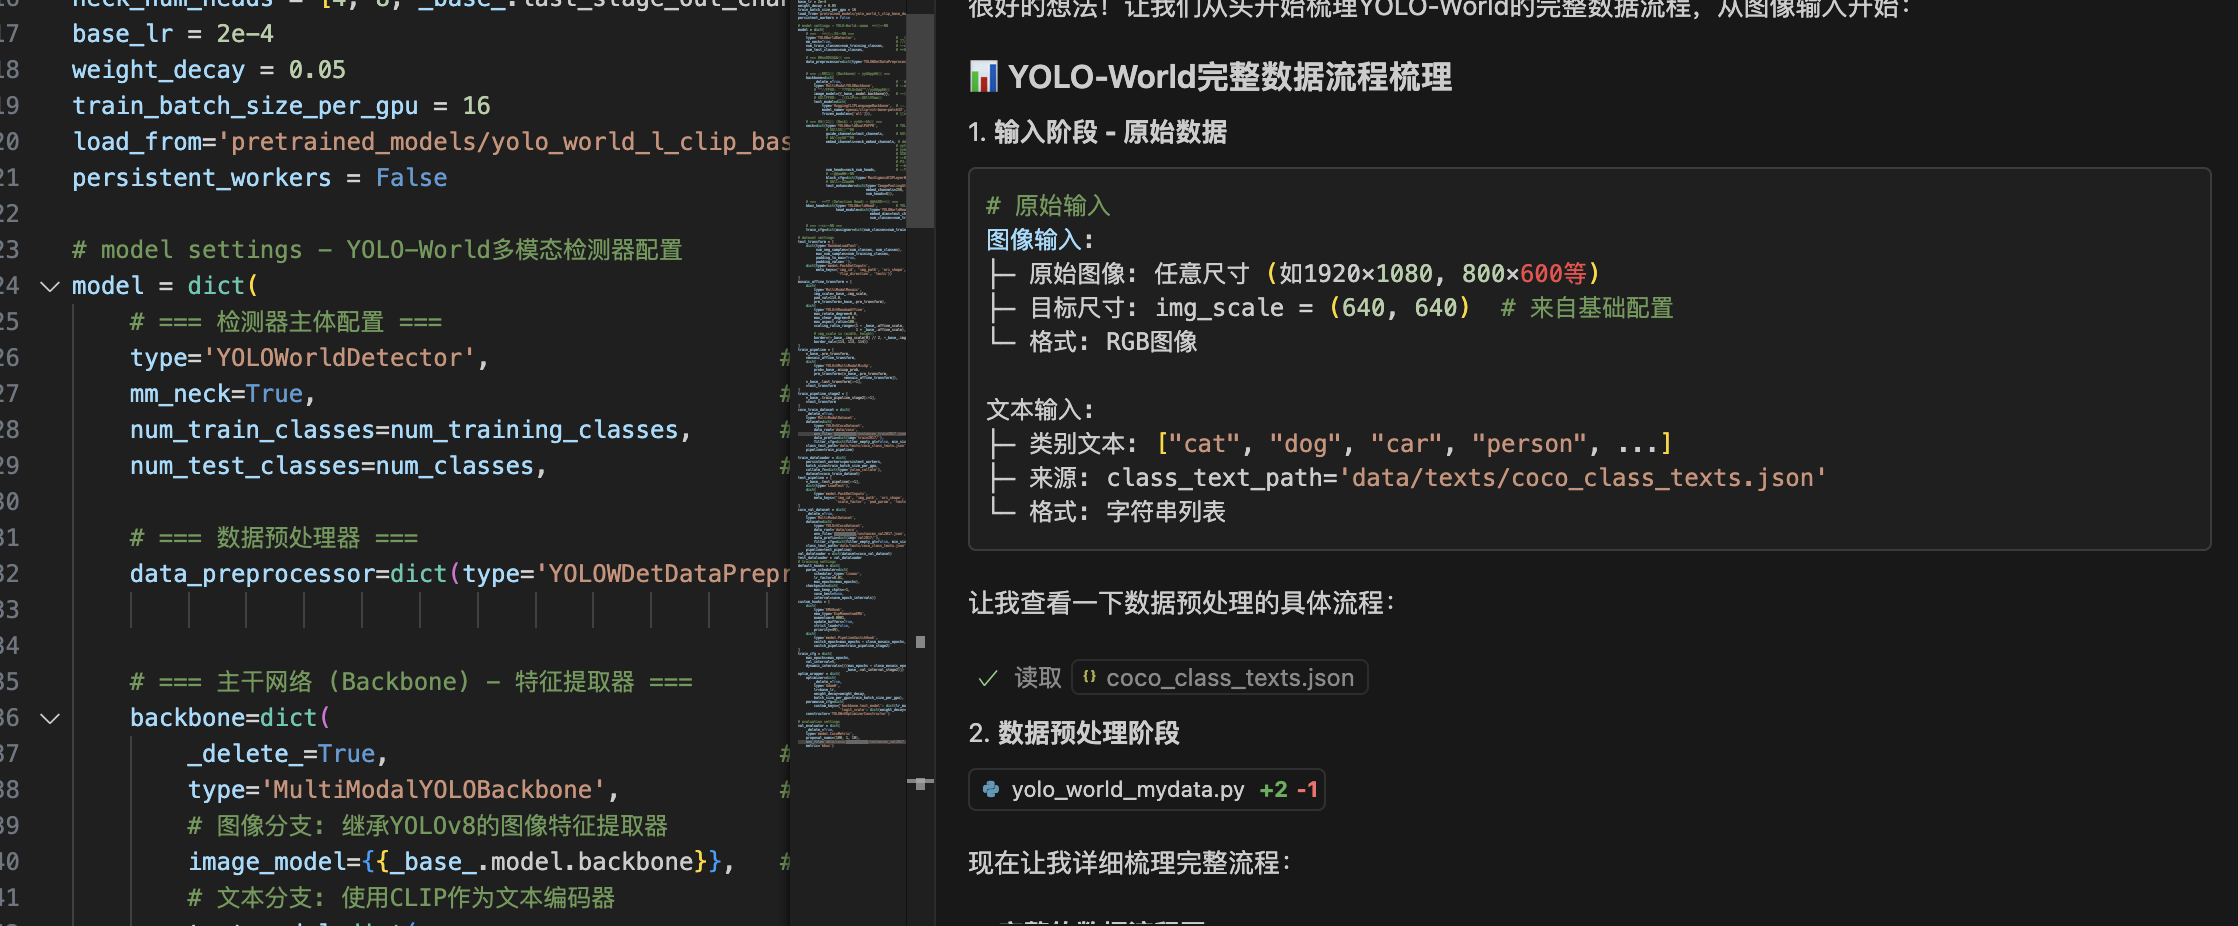This screenshot has width=2238, height=926.
Task: Open the yolo_world_mydata.py edited file chip
Action: [1146, 789]
